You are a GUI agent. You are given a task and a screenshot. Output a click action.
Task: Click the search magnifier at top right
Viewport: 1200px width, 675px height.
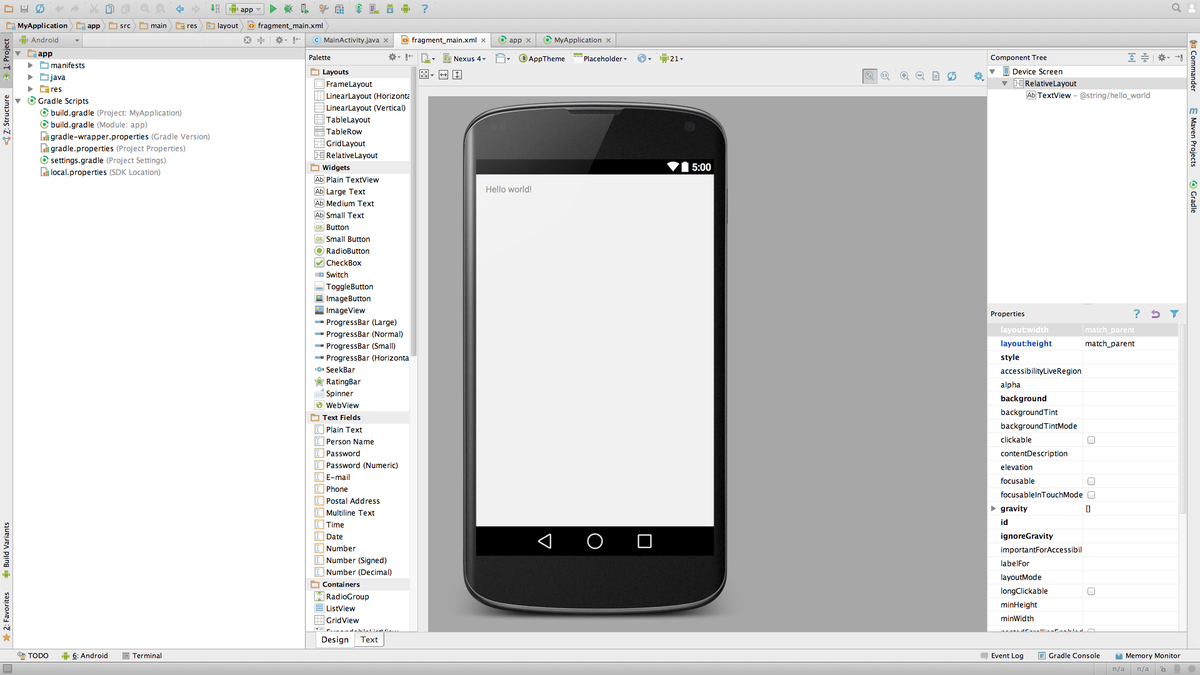coord(1176,8)
